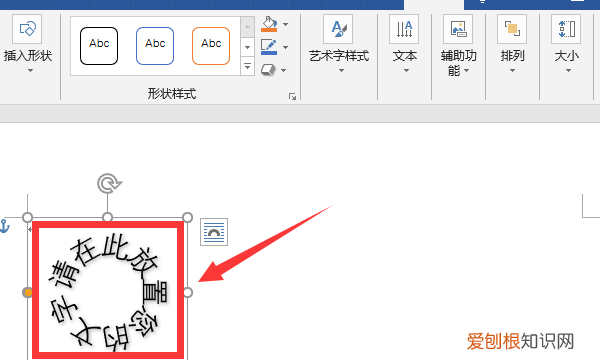The height and width of the screenshot is (360, 600).
Task: Expand the 辅助功能 dropdown arrow
Action: 466,71
